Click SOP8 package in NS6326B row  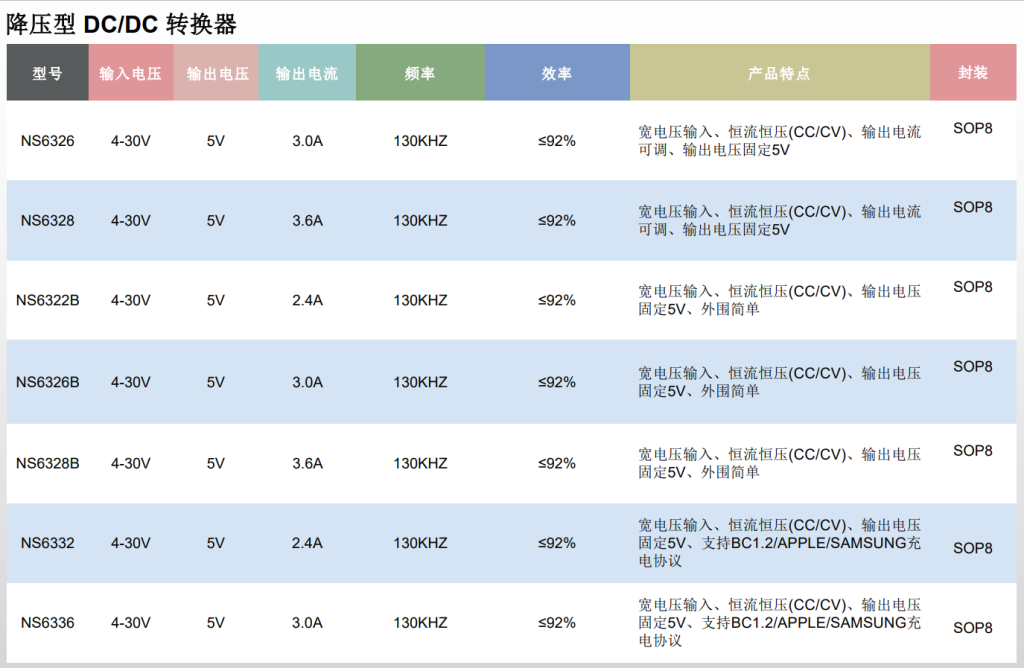973,366
